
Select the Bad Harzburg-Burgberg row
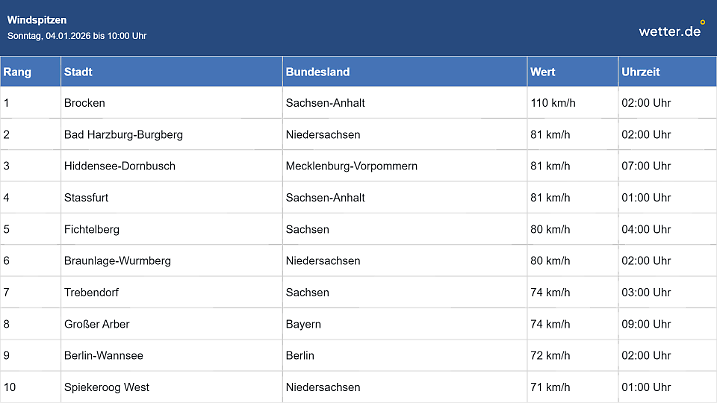(x=123, y=134)
